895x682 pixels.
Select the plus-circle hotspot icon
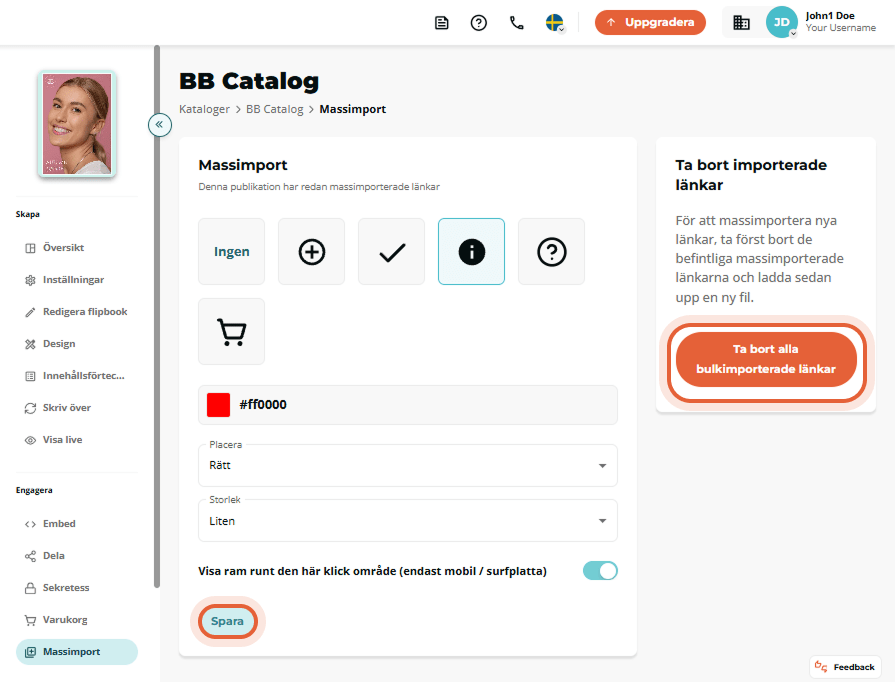312,252
